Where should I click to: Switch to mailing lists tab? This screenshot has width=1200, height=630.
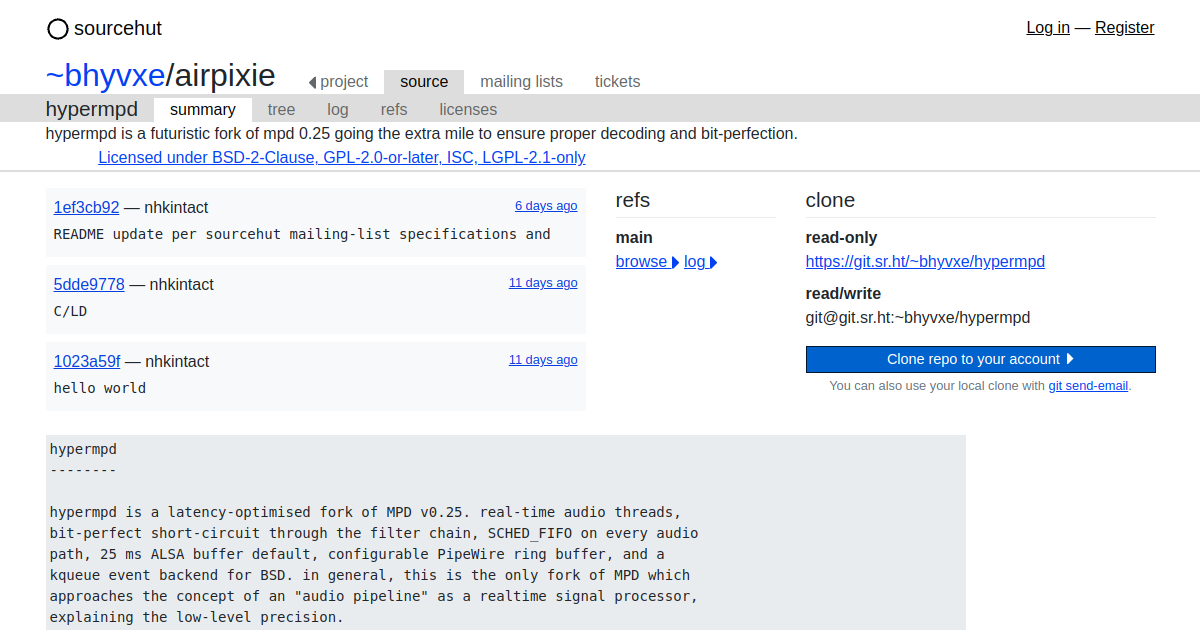pos(521,82)
